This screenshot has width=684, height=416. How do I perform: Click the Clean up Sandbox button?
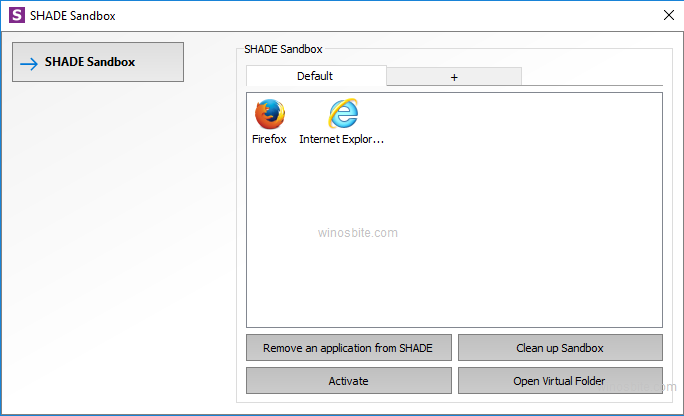click(560, 348)
